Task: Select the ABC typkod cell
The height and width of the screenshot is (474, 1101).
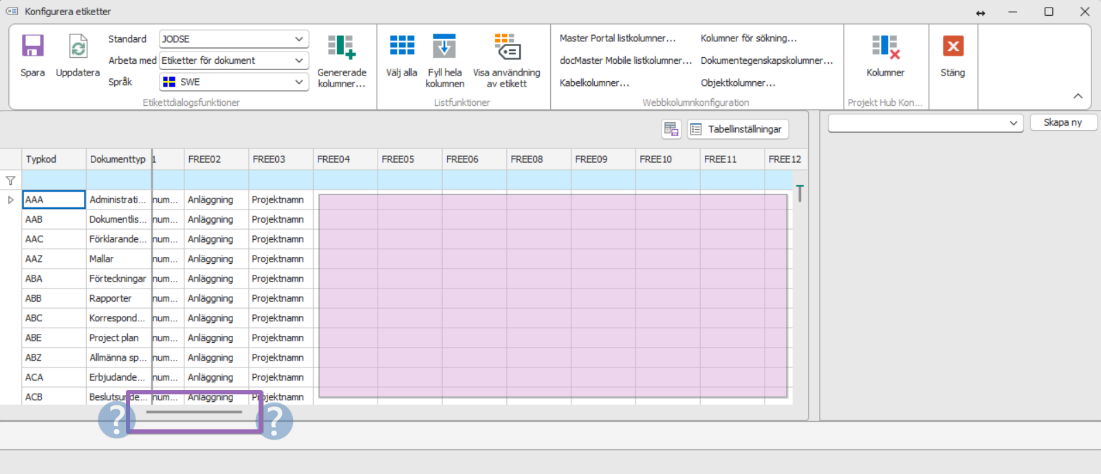Action: point(53,317)
